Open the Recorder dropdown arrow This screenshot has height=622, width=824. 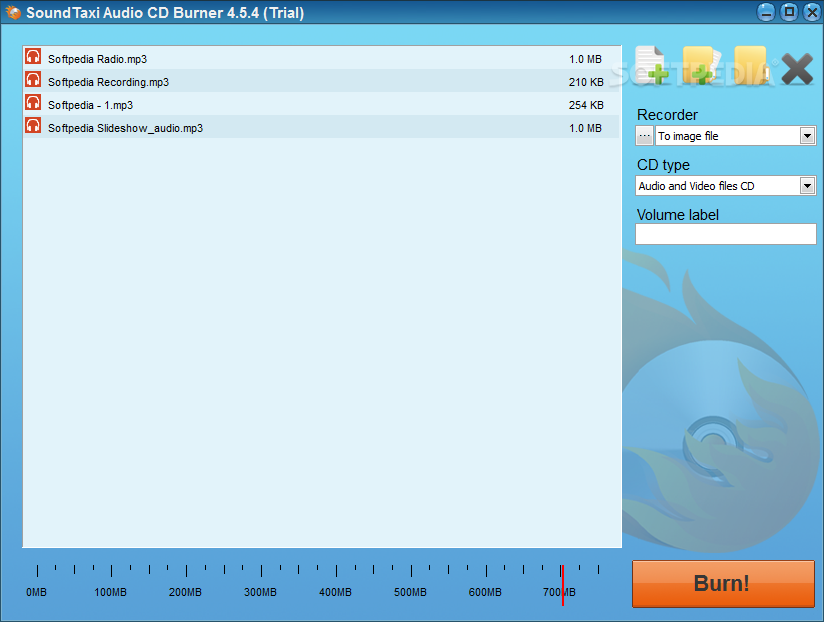click(x=807, y=136)
